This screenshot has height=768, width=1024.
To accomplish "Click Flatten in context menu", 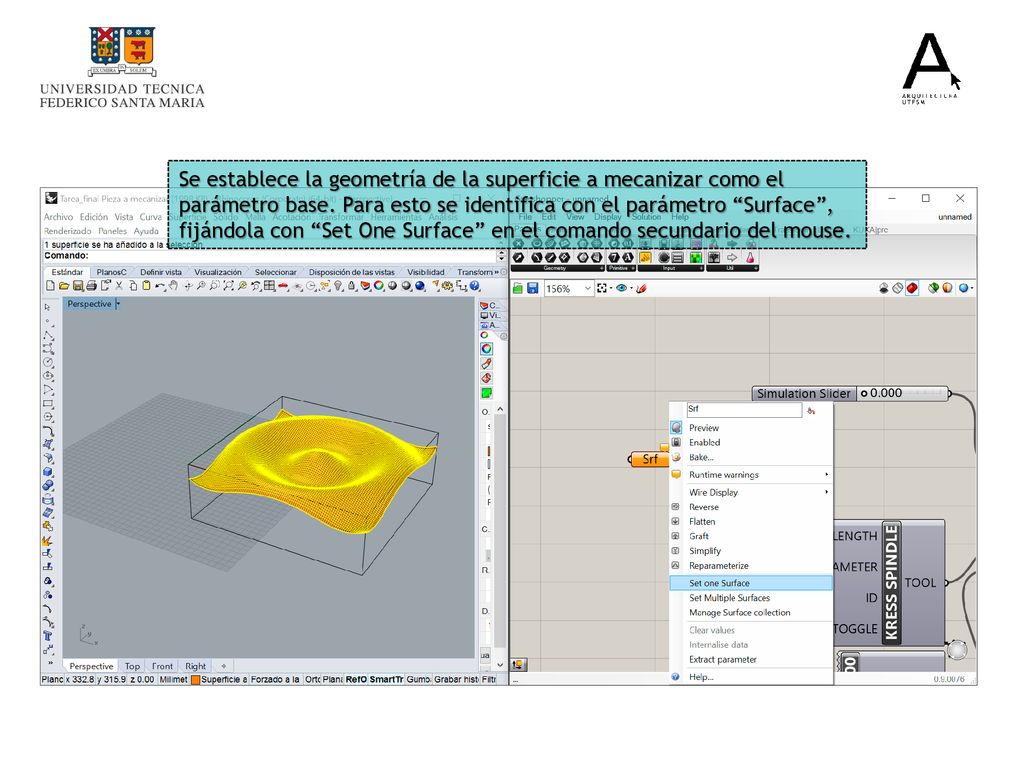I will (751, 521).
